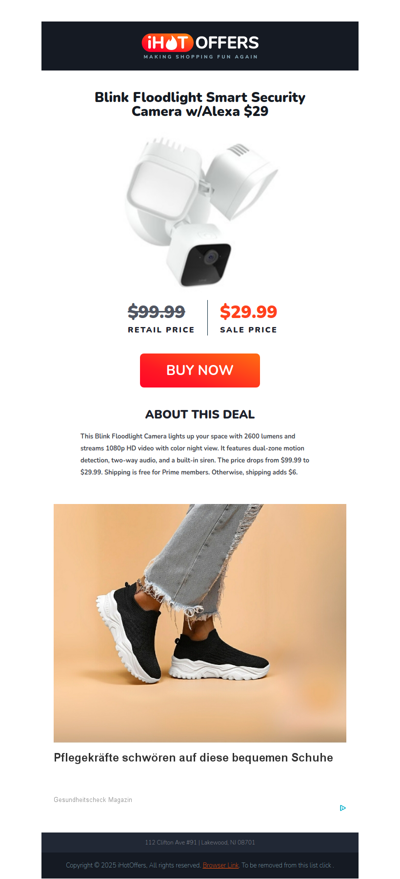Click the Pflegekräfte schwören ad headline
The image size is (400, 879).
(x=193, y=758)
